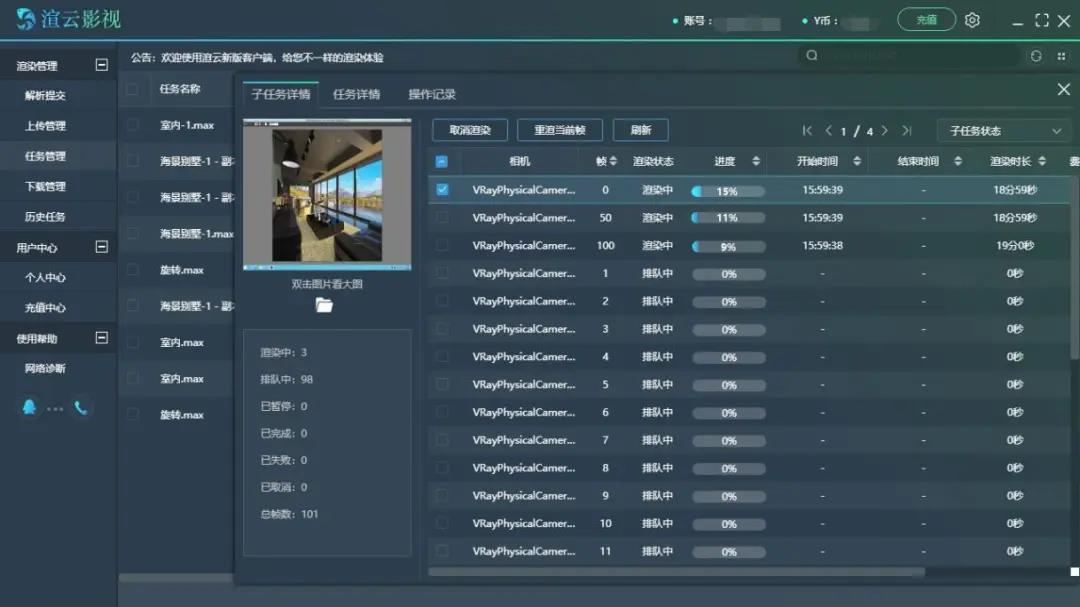Viewport: 1080px width, 607px height.
Task: Click the 取消渲染 button
Action: (x=470, y=130)
